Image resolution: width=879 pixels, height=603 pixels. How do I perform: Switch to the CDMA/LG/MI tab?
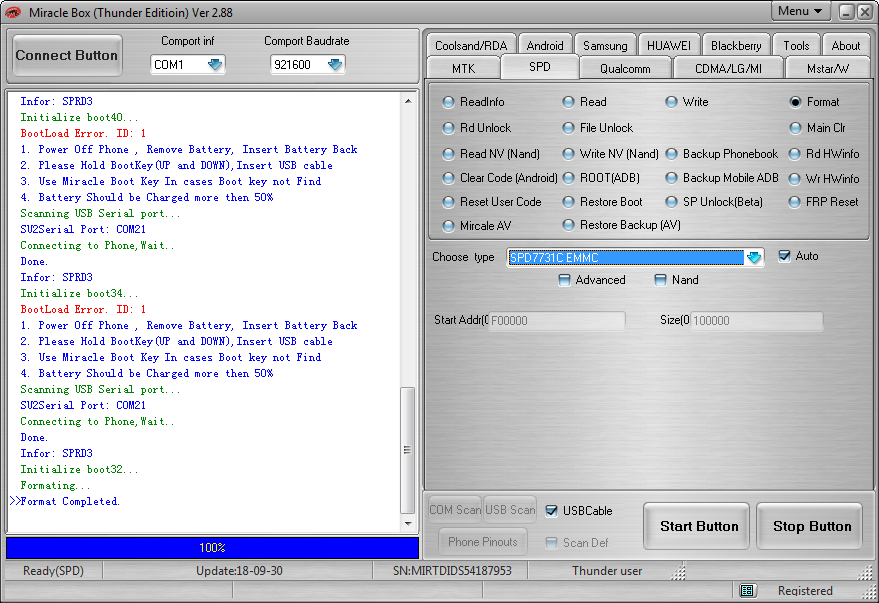pyautogui.click(x=728, y=68)
